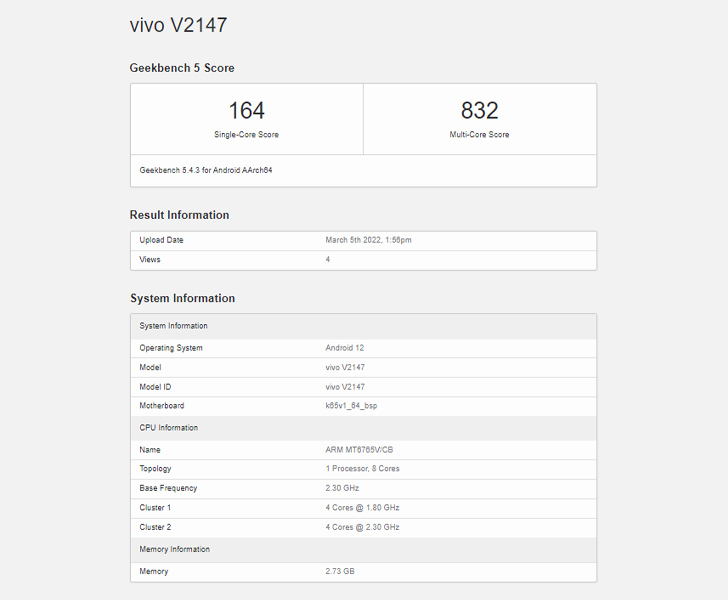The image size is (728, 600).
Task: Select the Base Frequency 2.30 GHz value
Action: pos(342,488)
